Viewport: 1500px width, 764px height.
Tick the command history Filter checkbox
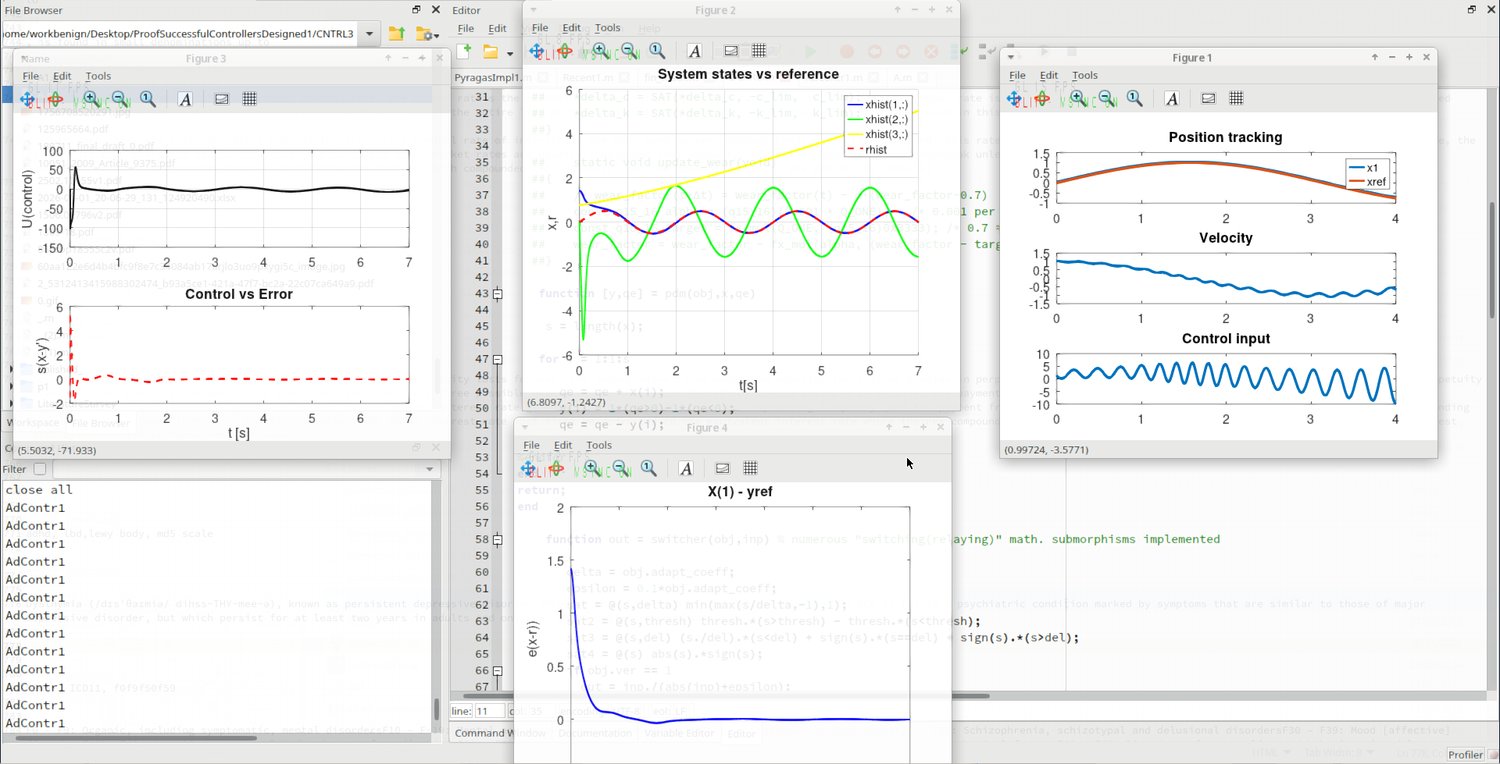pyautogui.click(x=40, y=469)
